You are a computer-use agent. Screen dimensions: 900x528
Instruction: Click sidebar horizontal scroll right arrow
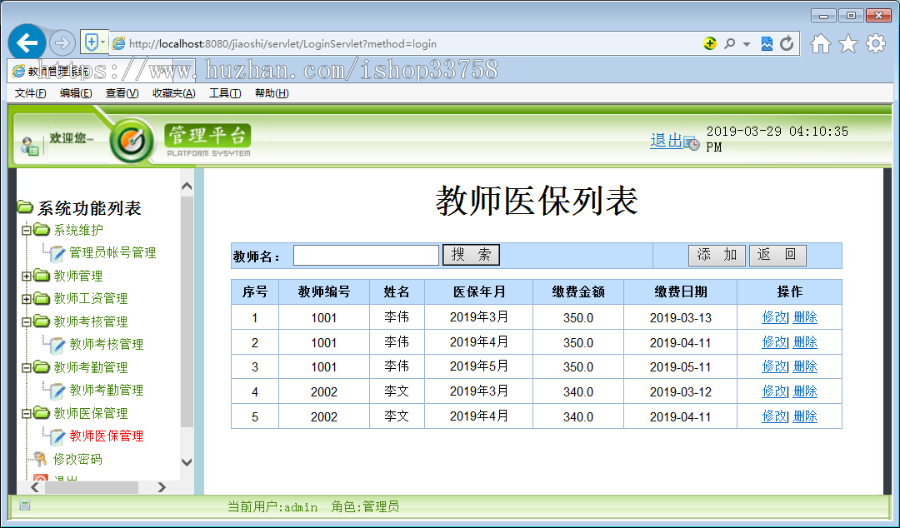(162, 487)
